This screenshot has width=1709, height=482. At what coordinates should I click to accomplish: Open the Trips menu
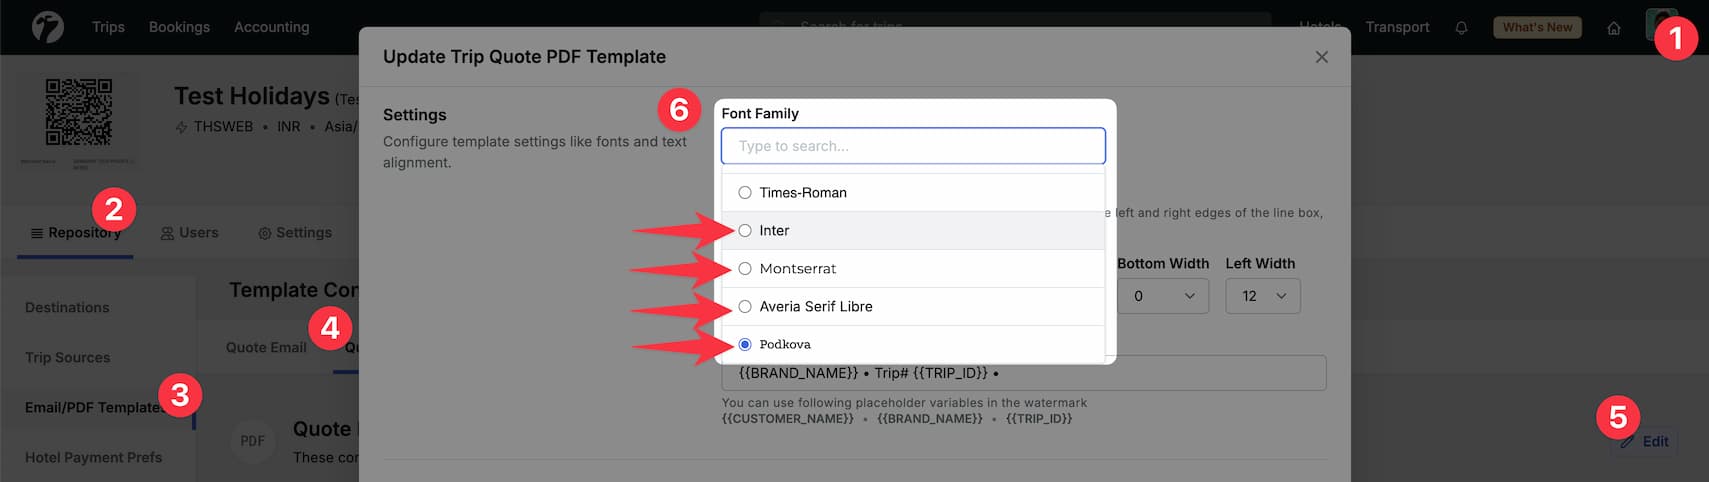[x=108, y=27]
